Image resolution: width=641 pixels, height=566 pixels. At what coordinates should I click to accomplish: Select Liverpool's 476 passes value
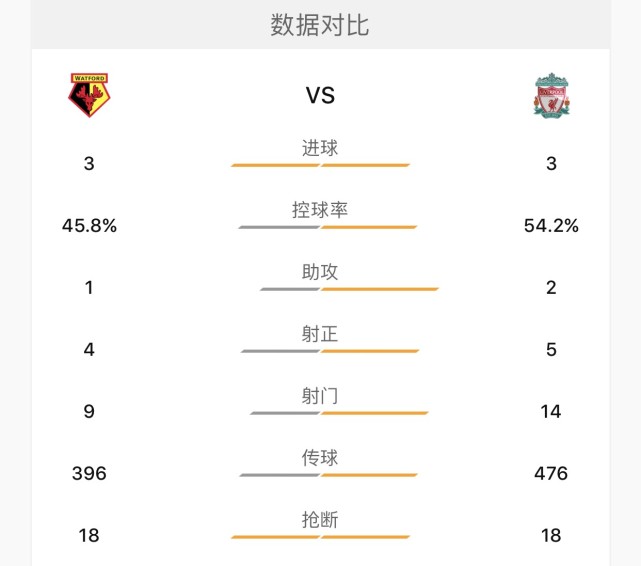point(551,473)
